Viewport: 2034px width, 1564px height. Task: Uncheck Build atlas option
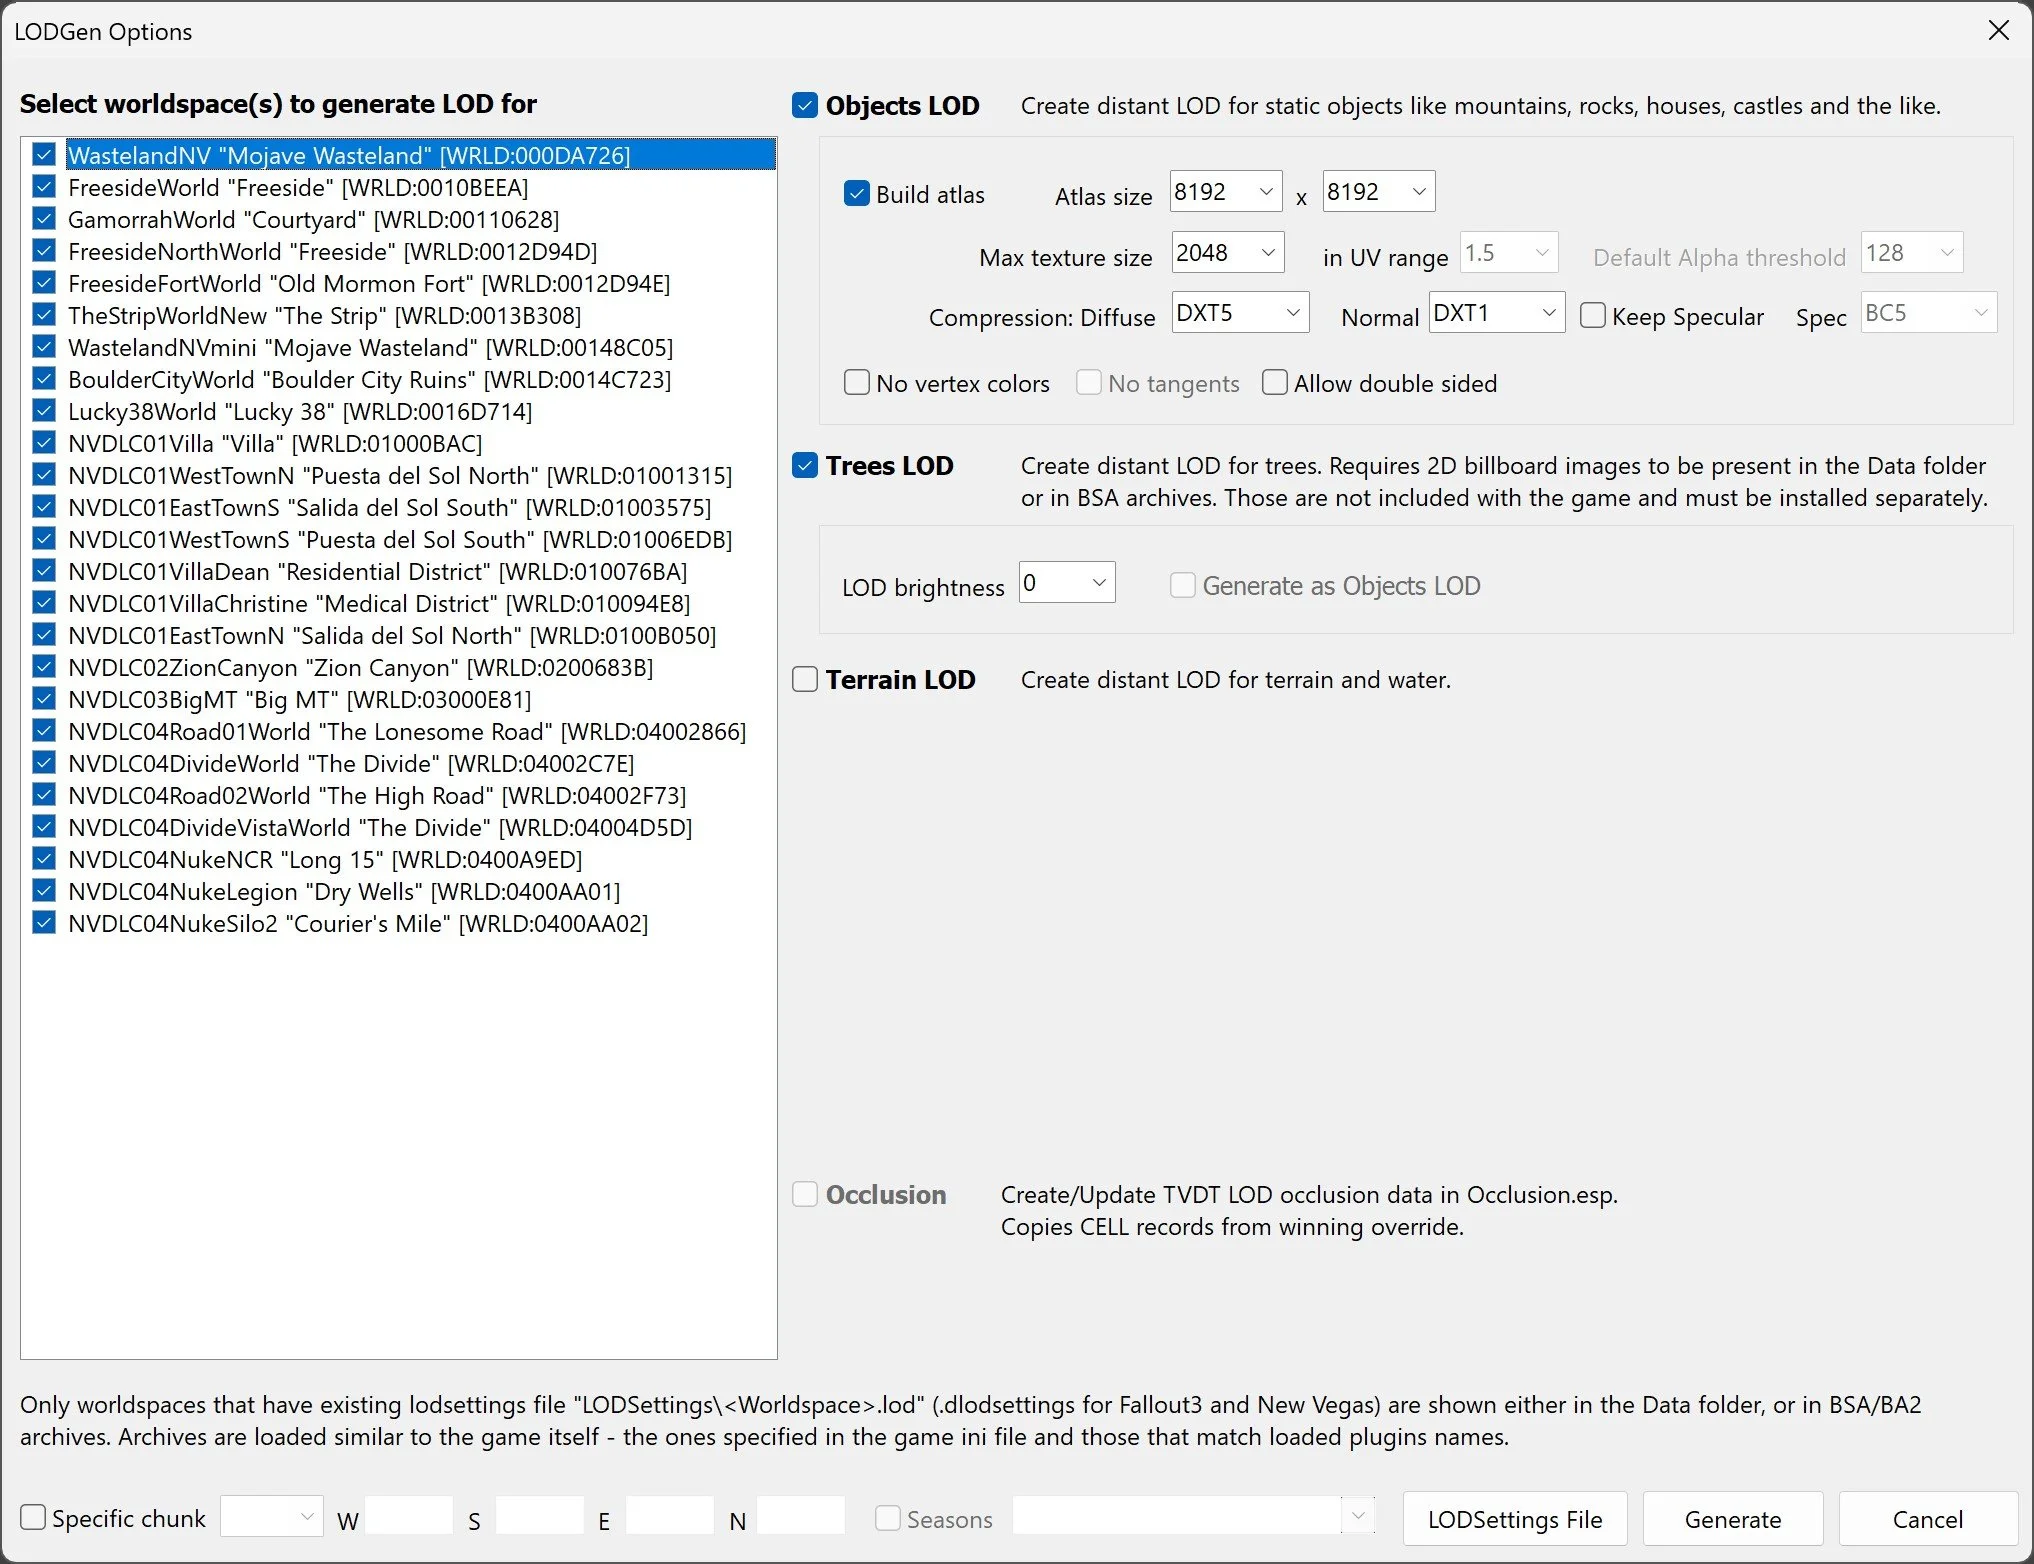857,194
